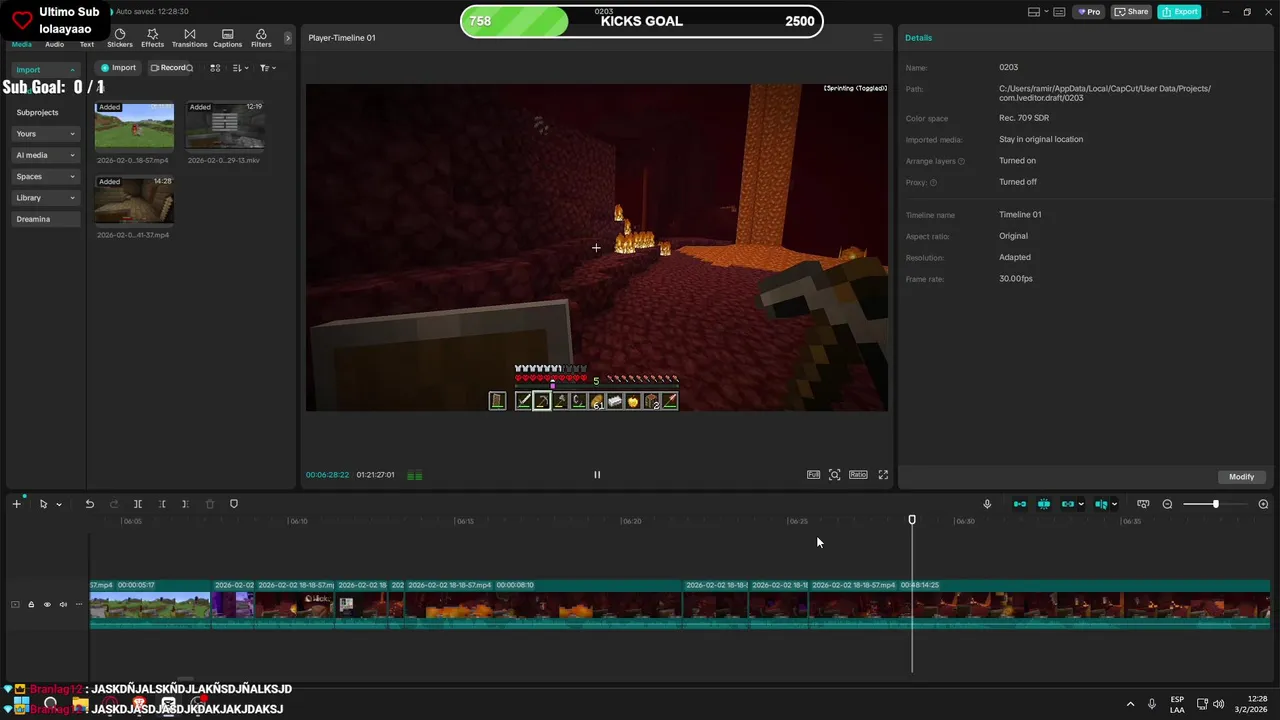Undo the last edit
Screen dimensions: 1280x720
pos(89,504)
